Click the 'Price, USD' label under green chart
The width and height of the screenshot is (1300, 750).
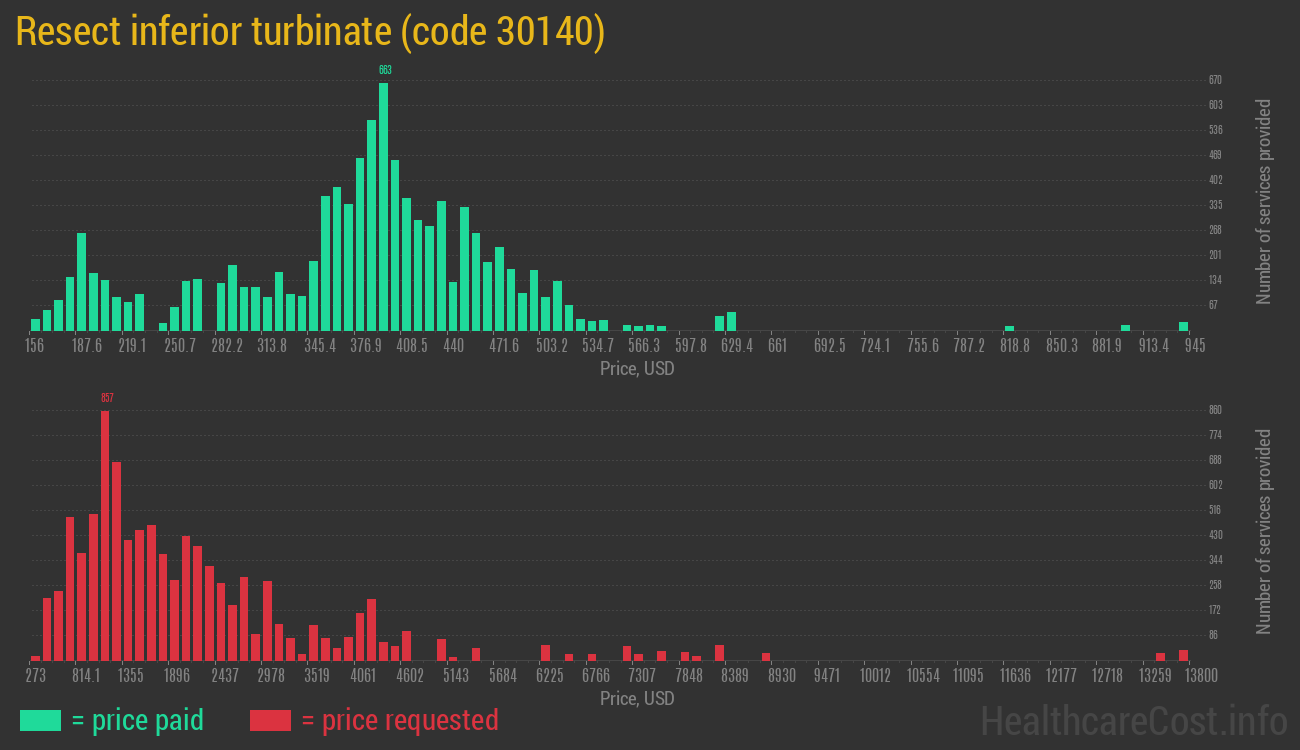click(637, 369)
